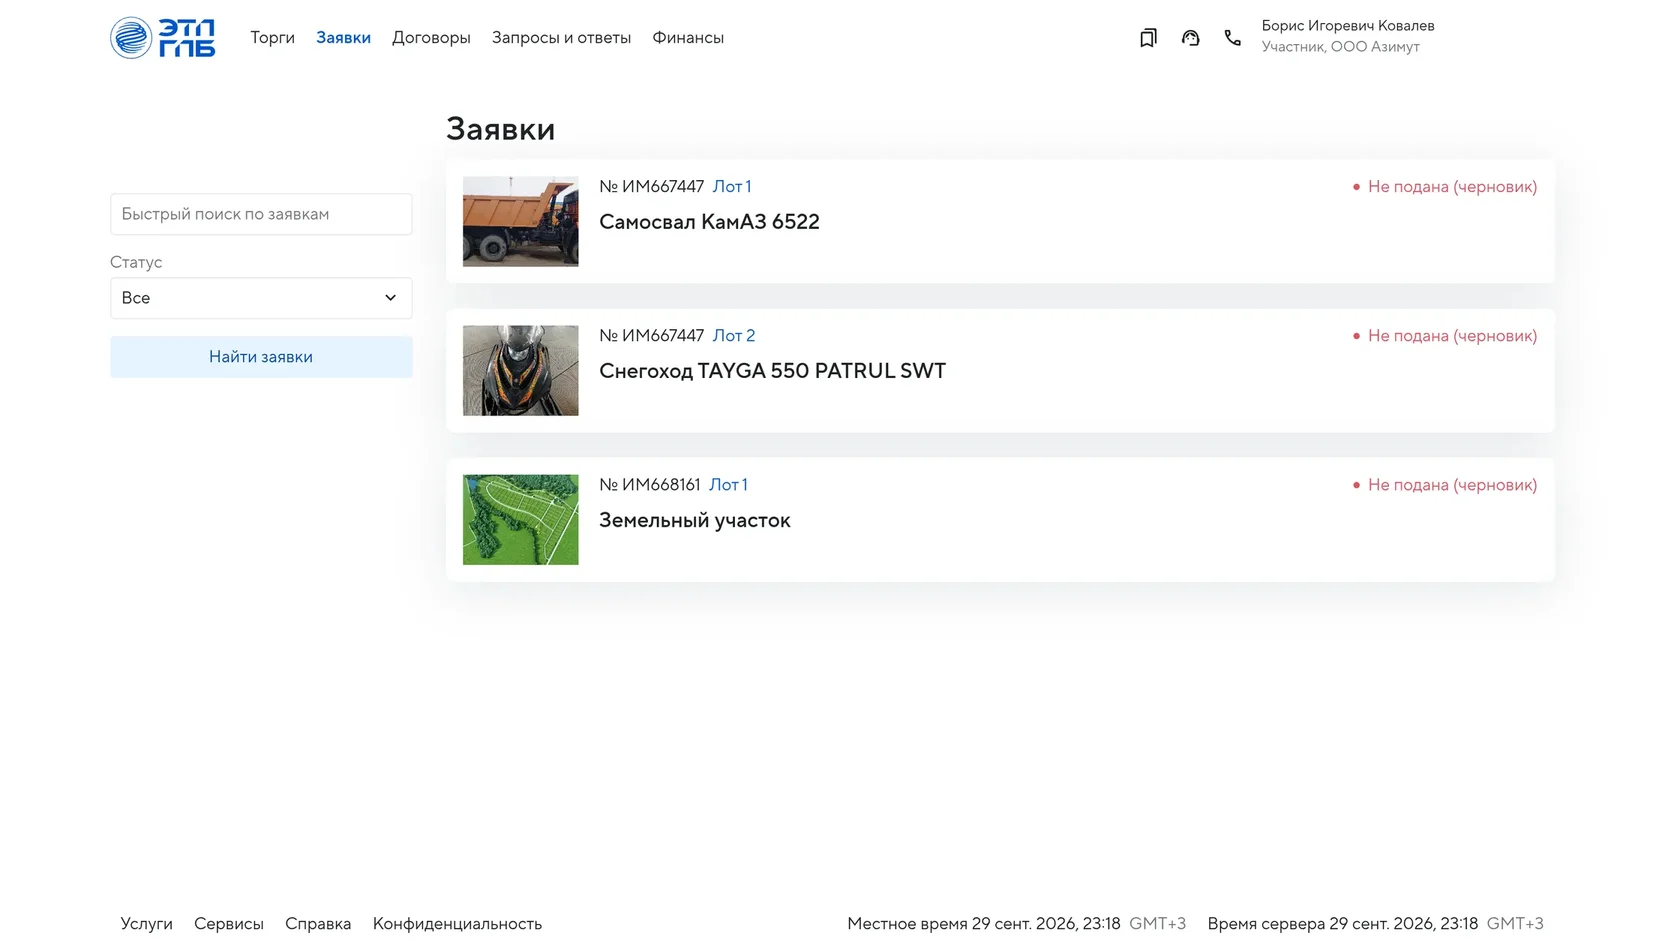Focus the quick search by applications field

pyautogui.click(x=261, y=214)
